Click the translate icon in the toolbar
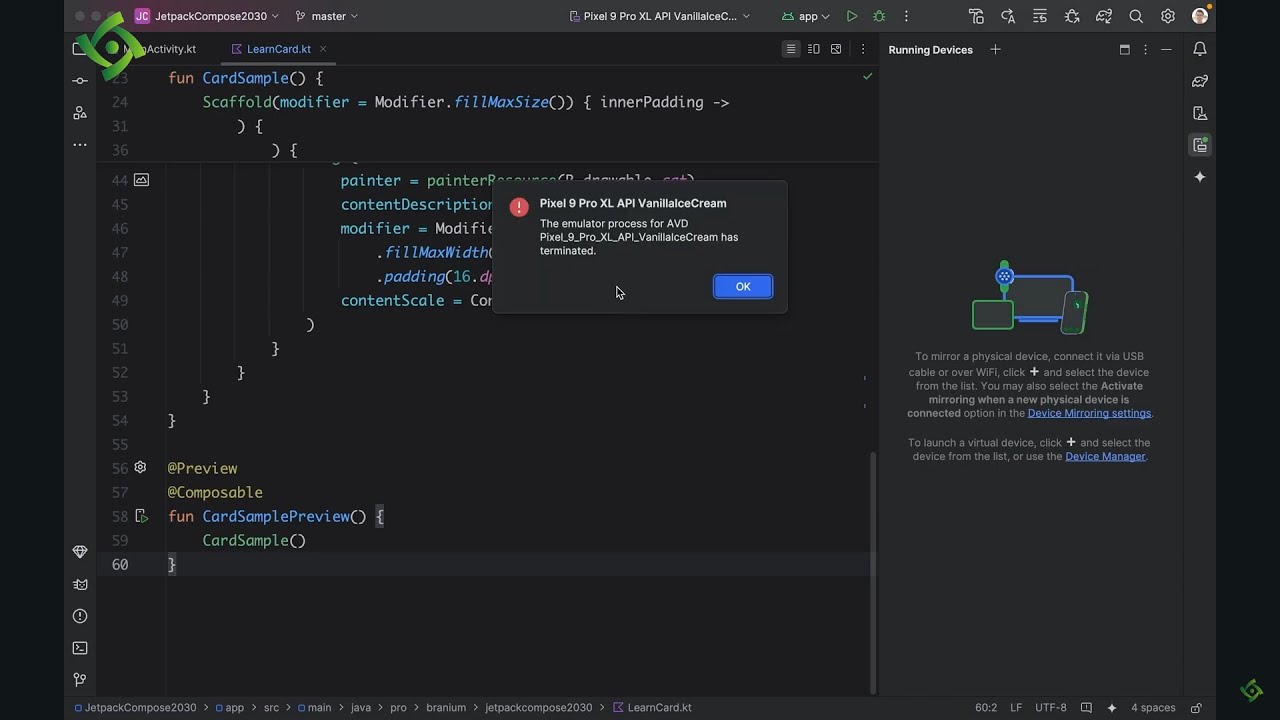1280x720 pixels. click(x=1008, y=16)
